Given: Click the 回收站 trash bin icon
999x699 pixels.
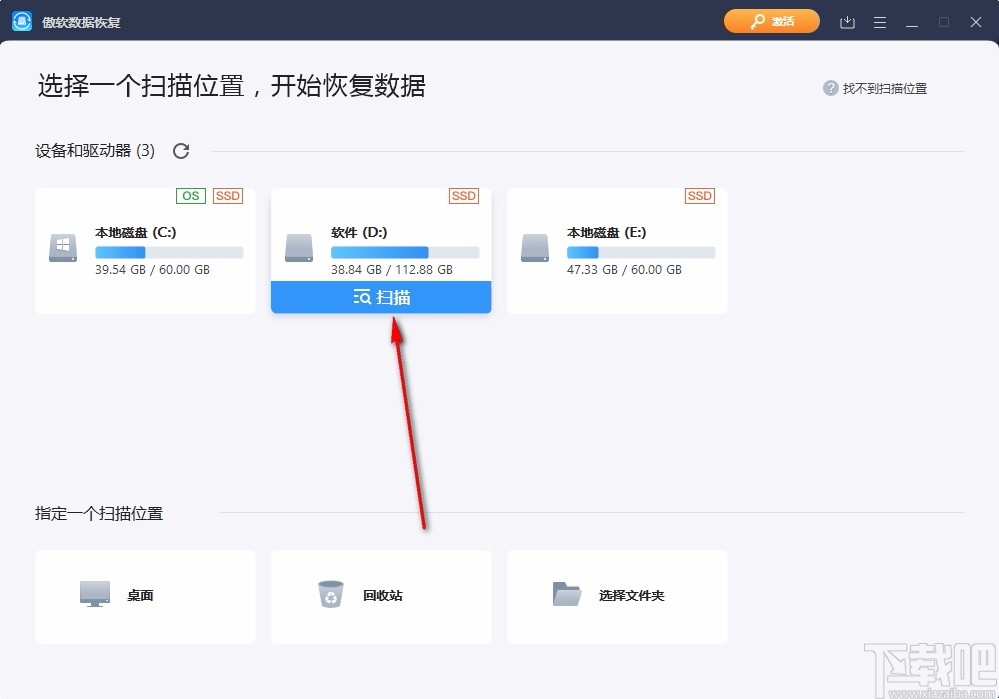Looking at the screenshot, I should (330, 592).
